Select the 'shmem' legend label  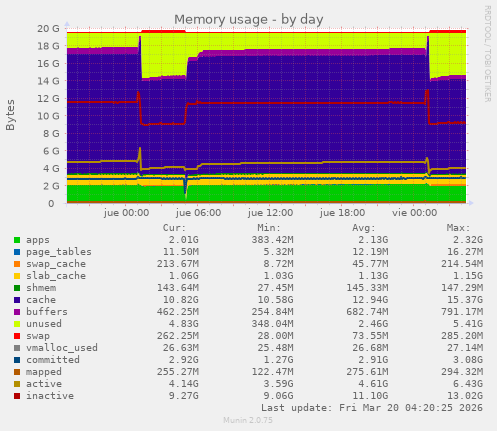point(41,288)
